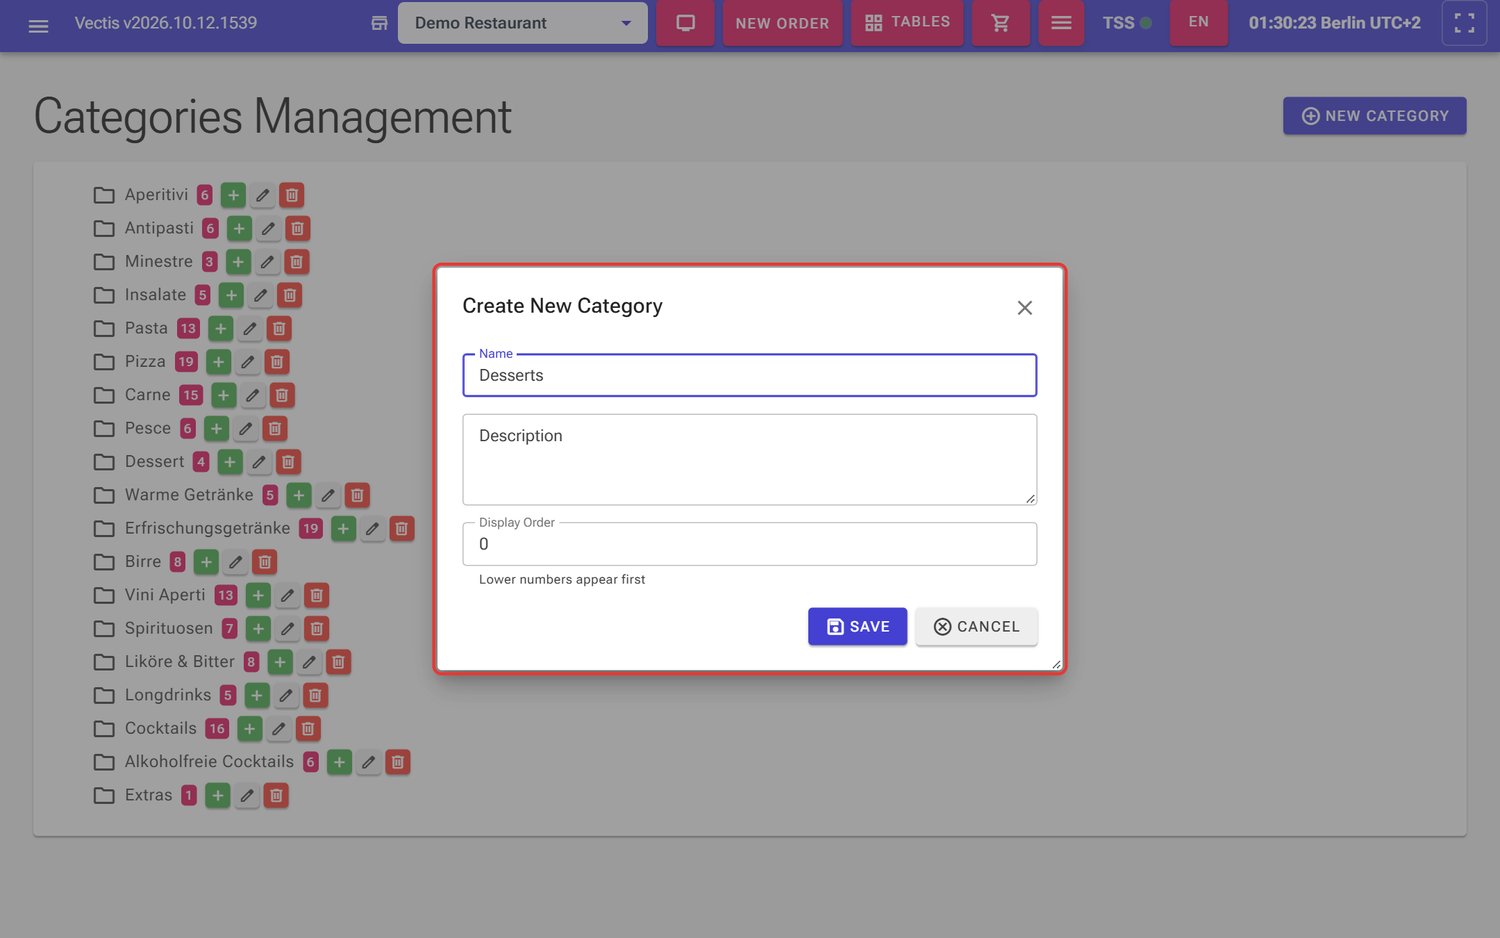This screenshot has height=938, width=1500.
Task: Edit the Pasta category
Action: tap(250, 328)
